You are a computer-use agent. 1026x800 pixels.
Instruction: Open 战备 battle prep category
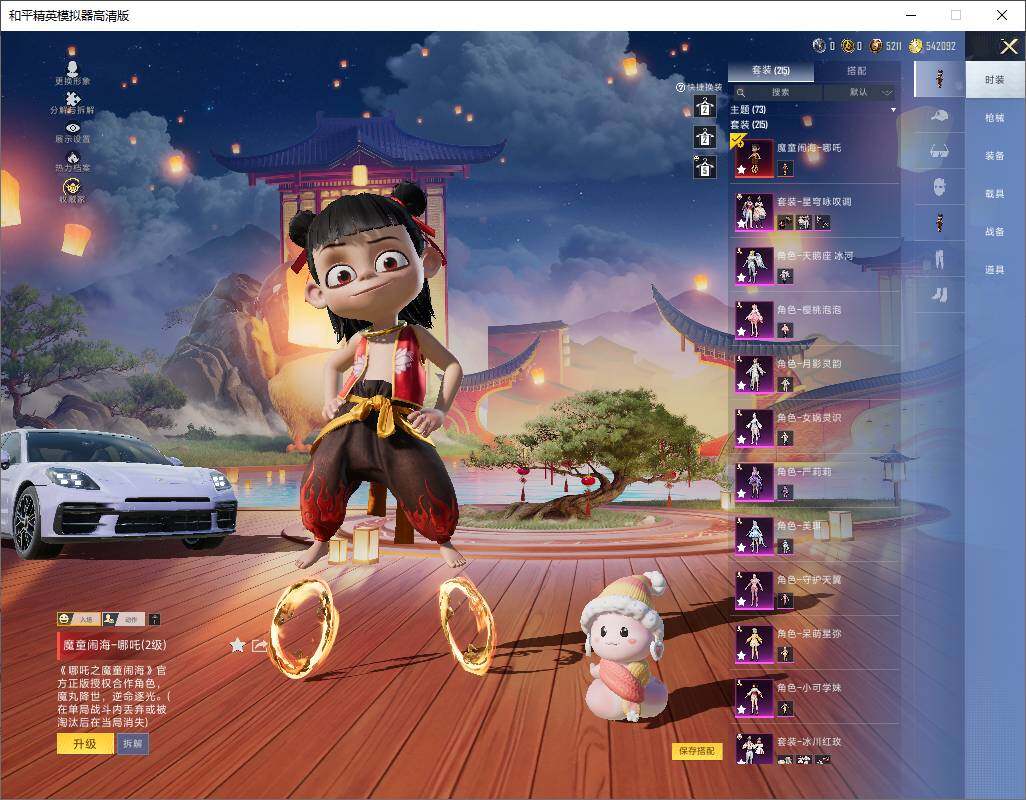coord(995,232)
